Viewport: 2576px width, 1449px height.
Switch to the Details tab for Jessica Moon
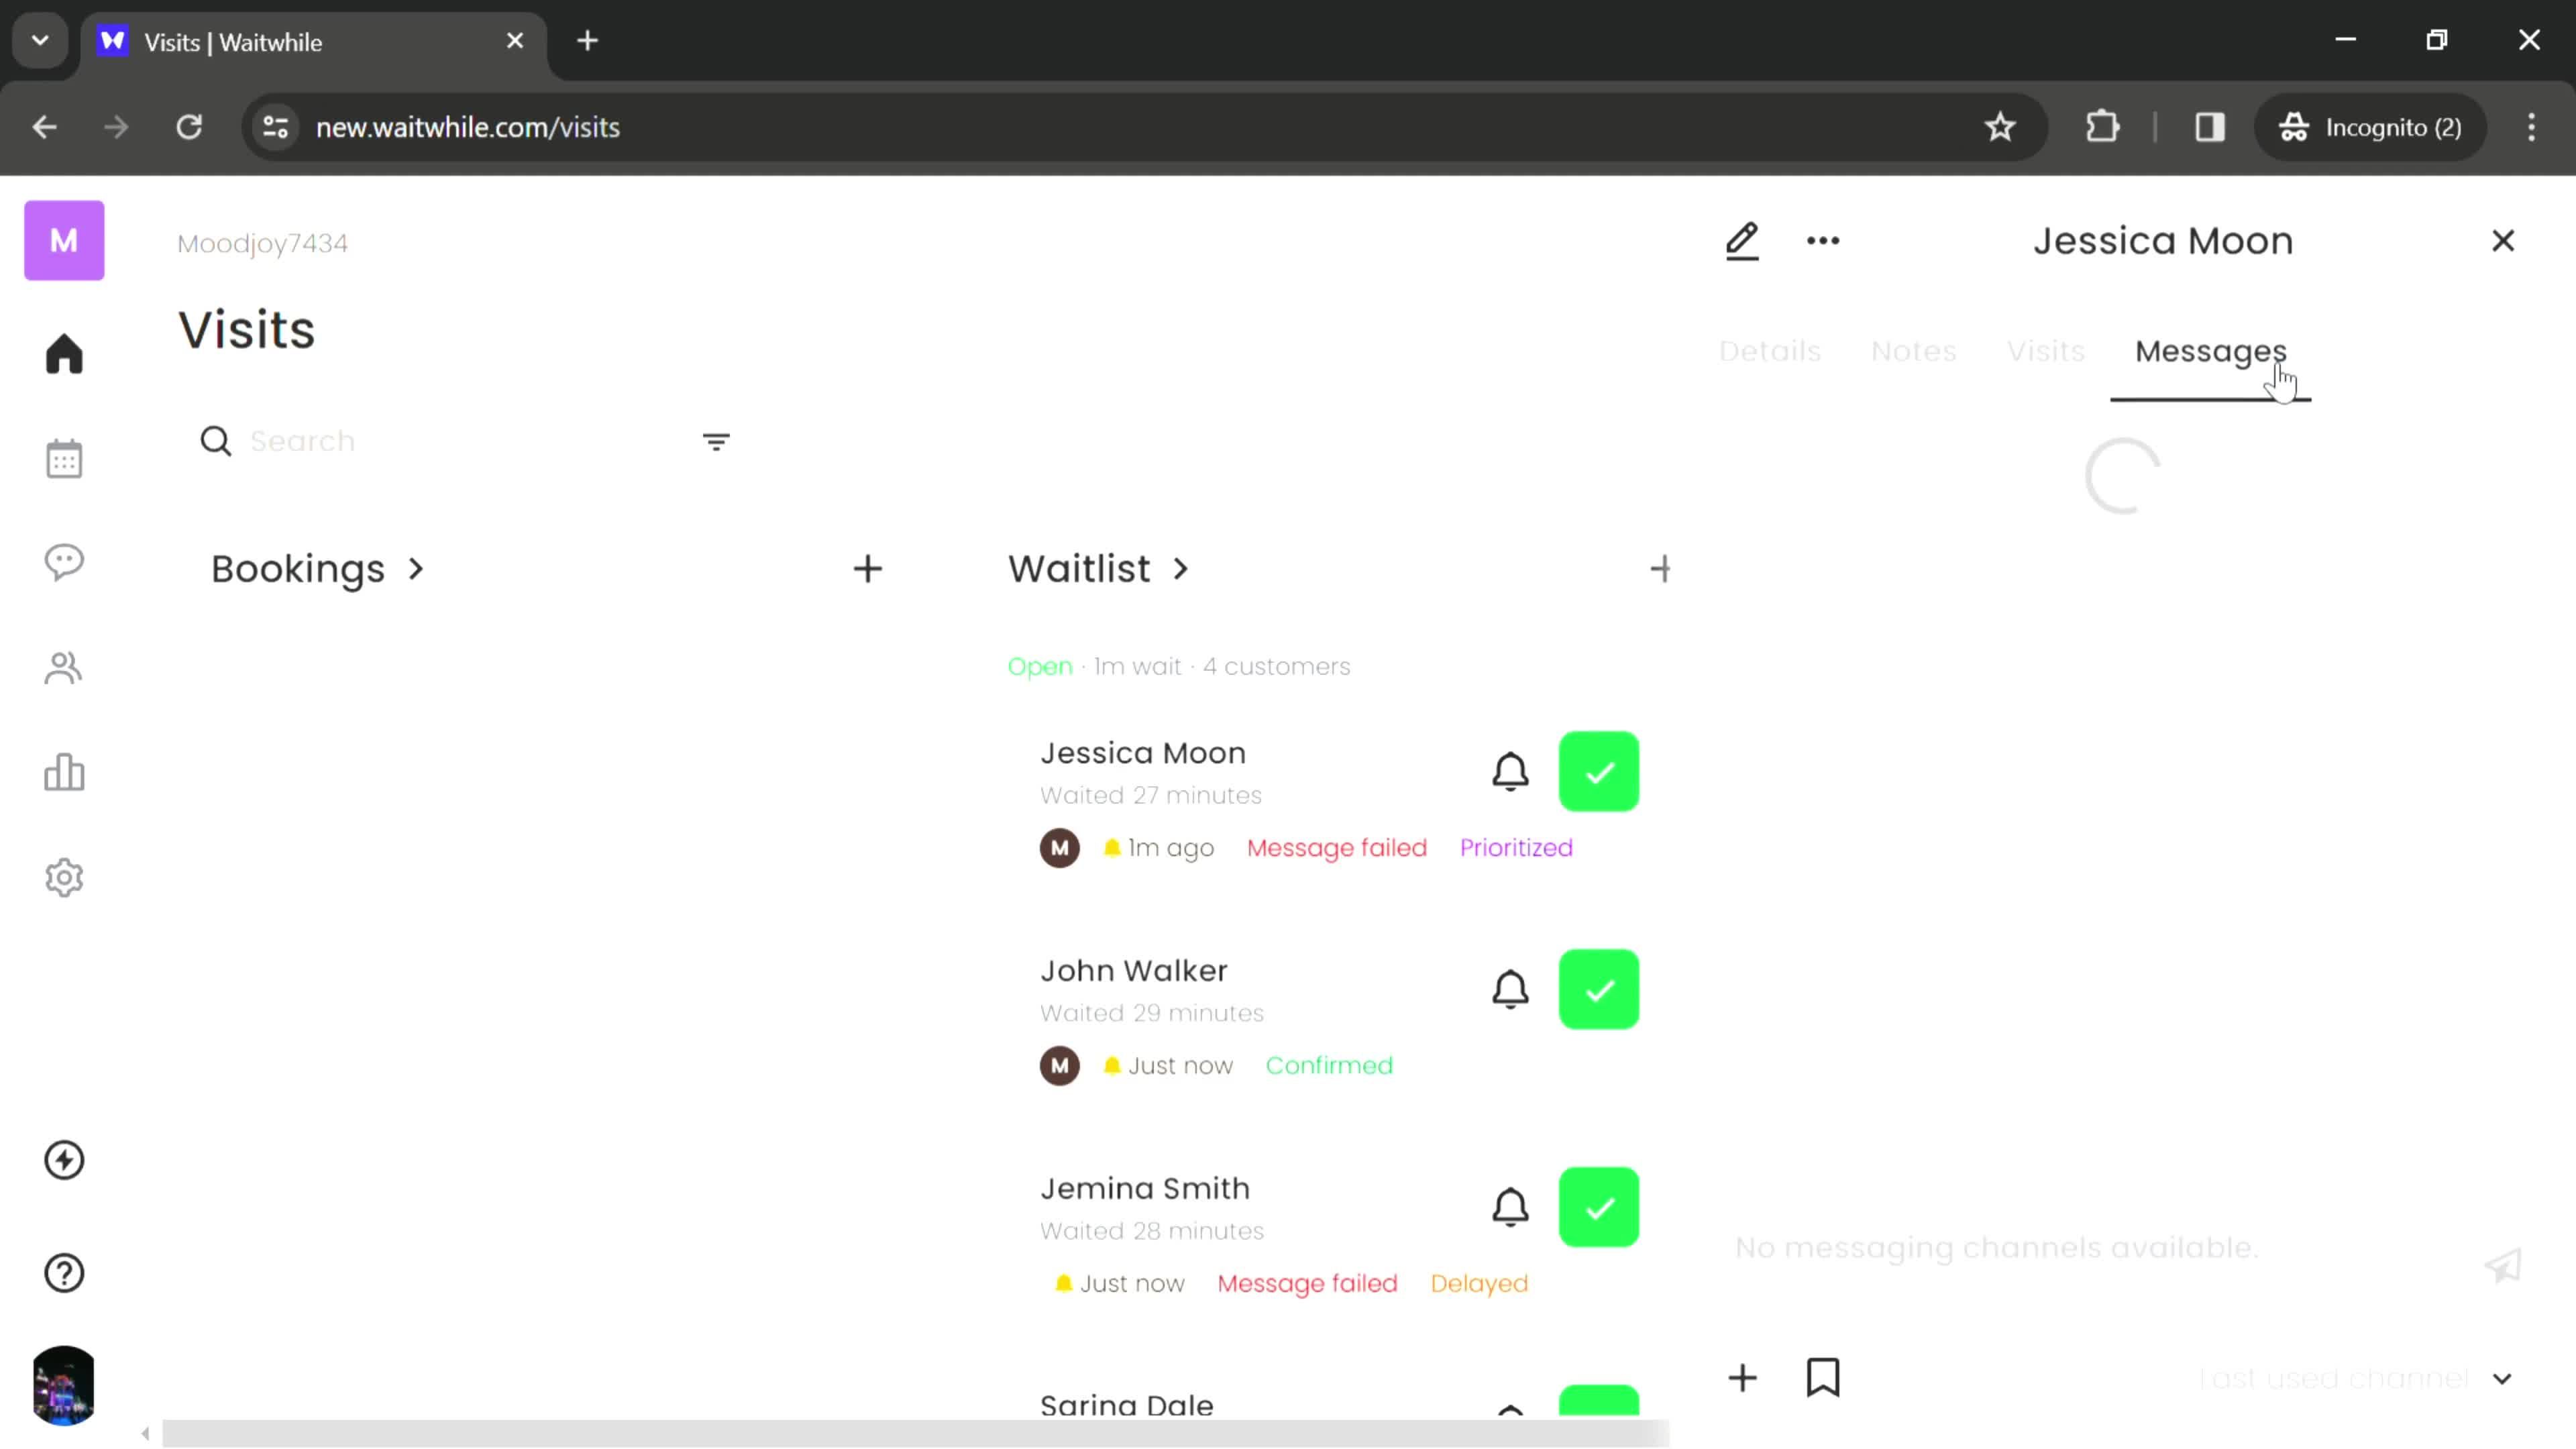click(x=1769, y=350)
